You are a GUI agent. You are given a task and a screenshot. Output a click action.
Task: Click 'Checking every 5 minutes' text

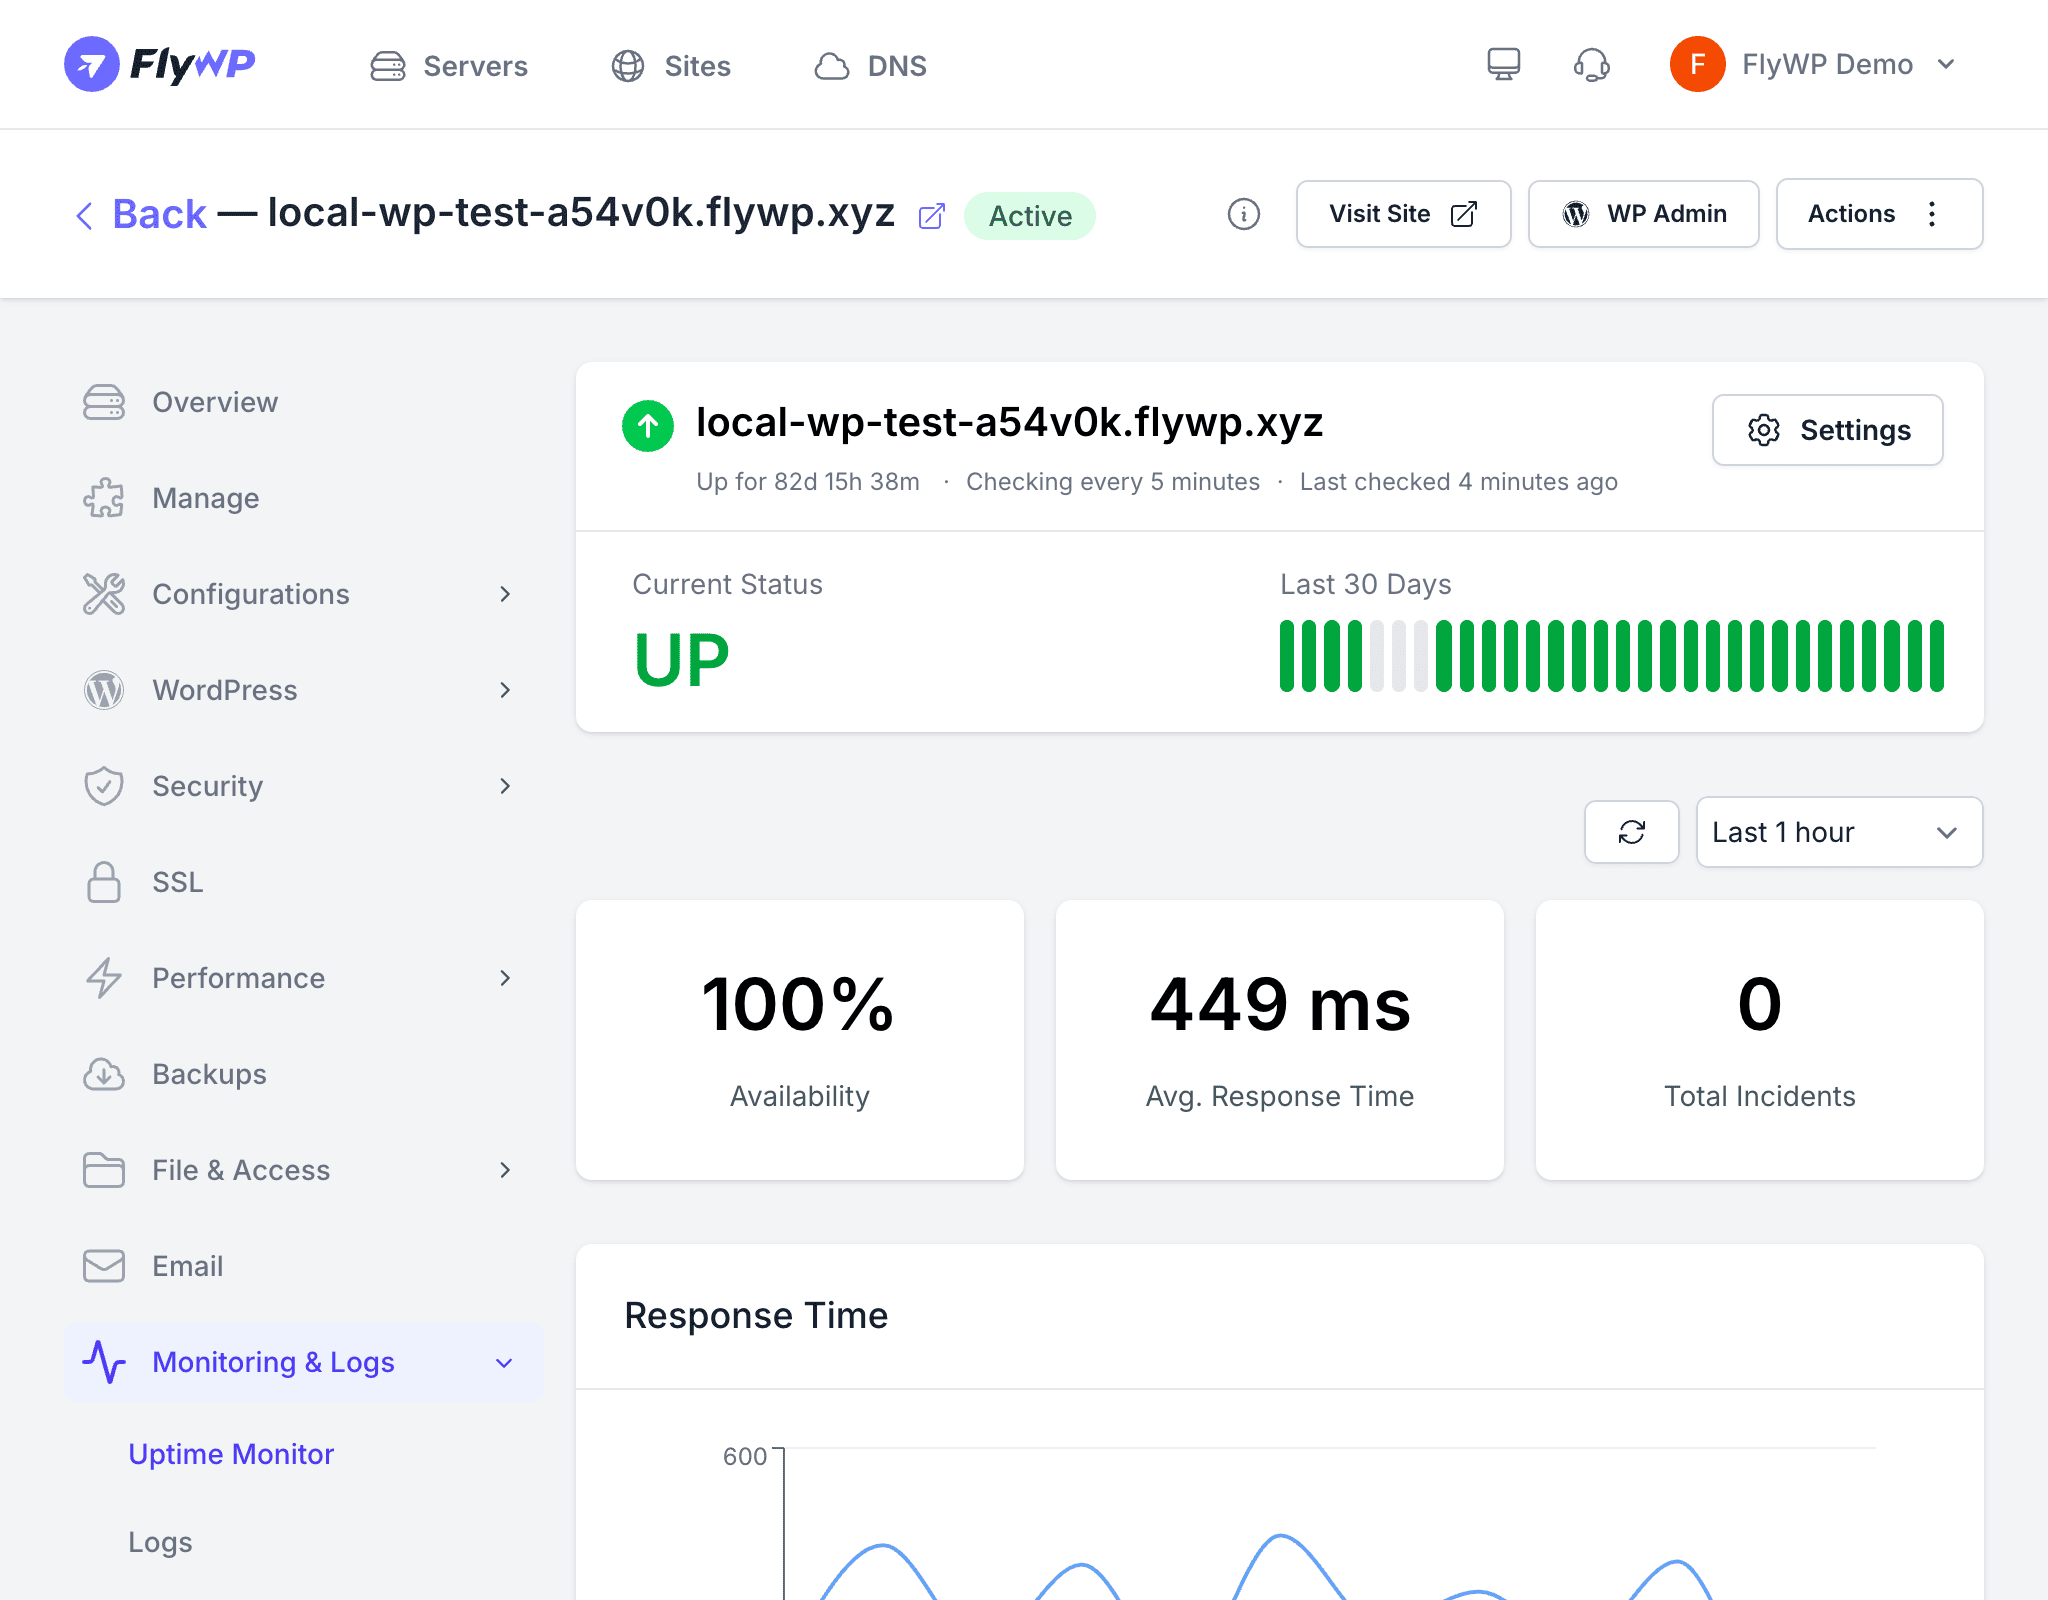[1112, 482]
